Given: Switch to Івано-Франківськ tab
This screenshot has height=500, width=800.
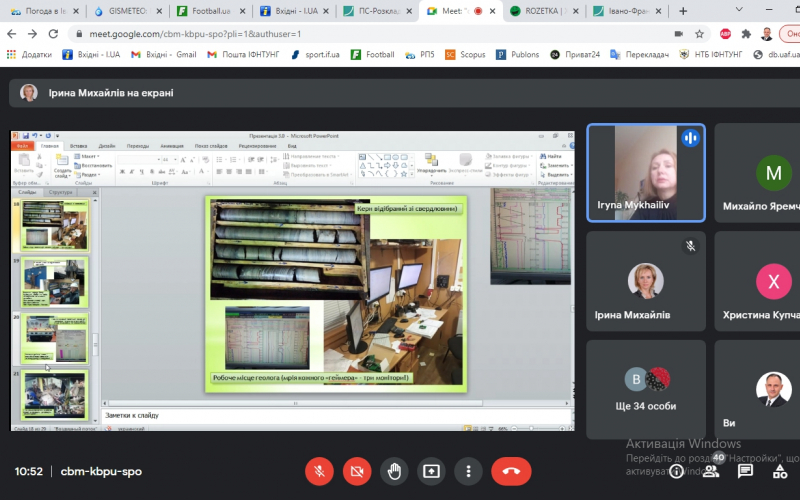Looking at the screenshot, I should tap(628, 11).
